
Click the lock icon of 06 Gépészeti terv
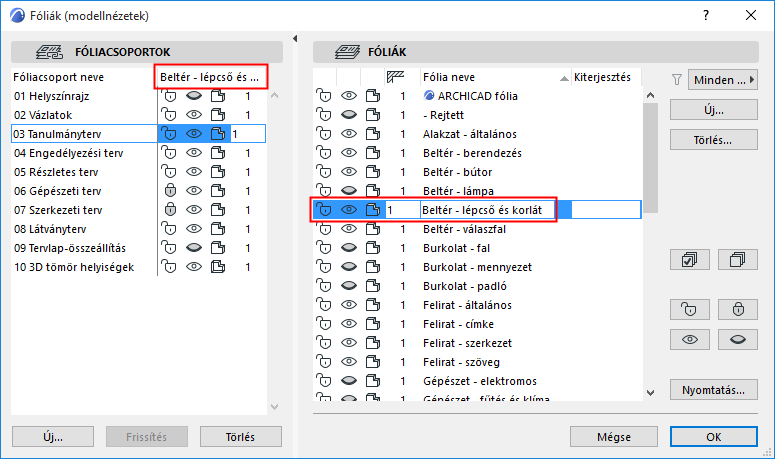click(169, 191)
